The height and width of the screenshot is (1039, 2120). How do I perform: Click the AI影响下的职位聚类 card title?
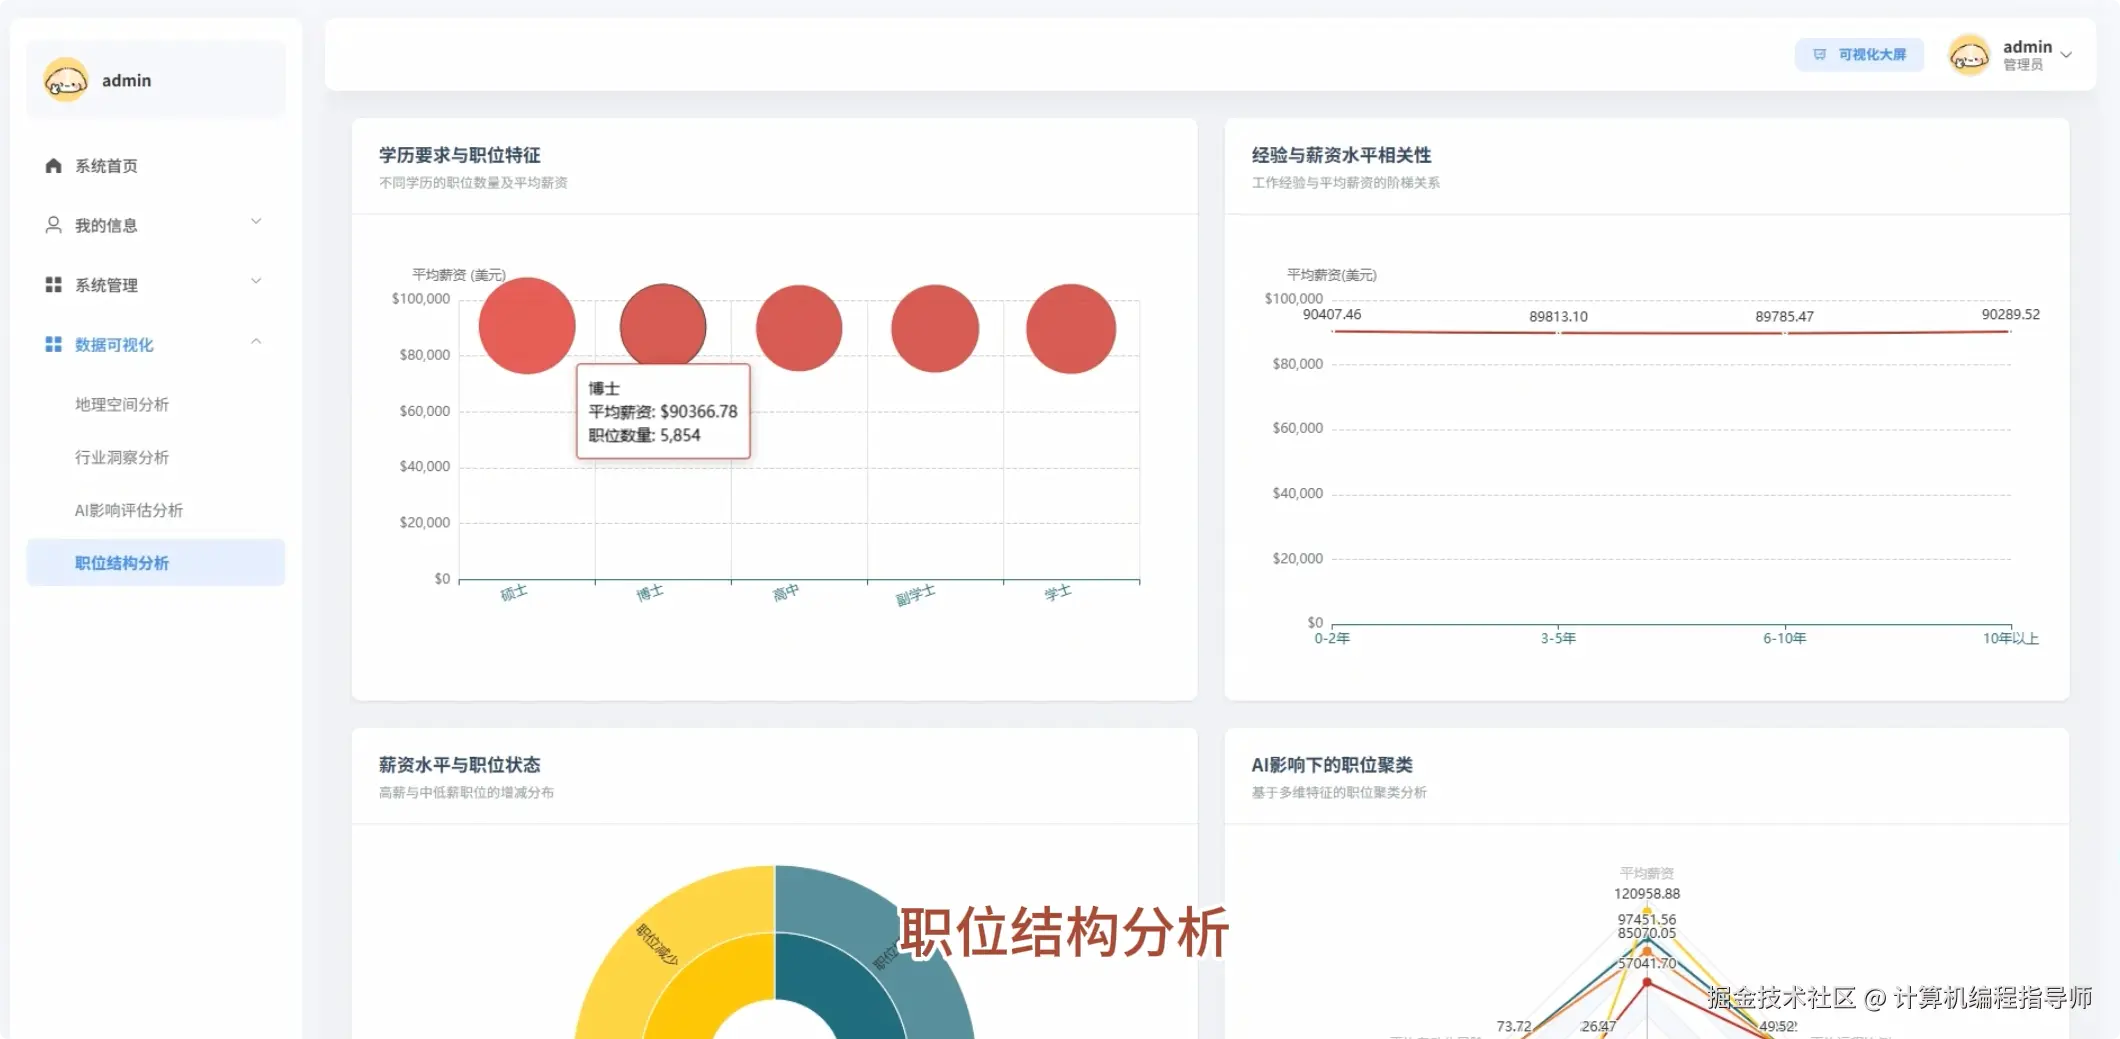pos(1332,765)
